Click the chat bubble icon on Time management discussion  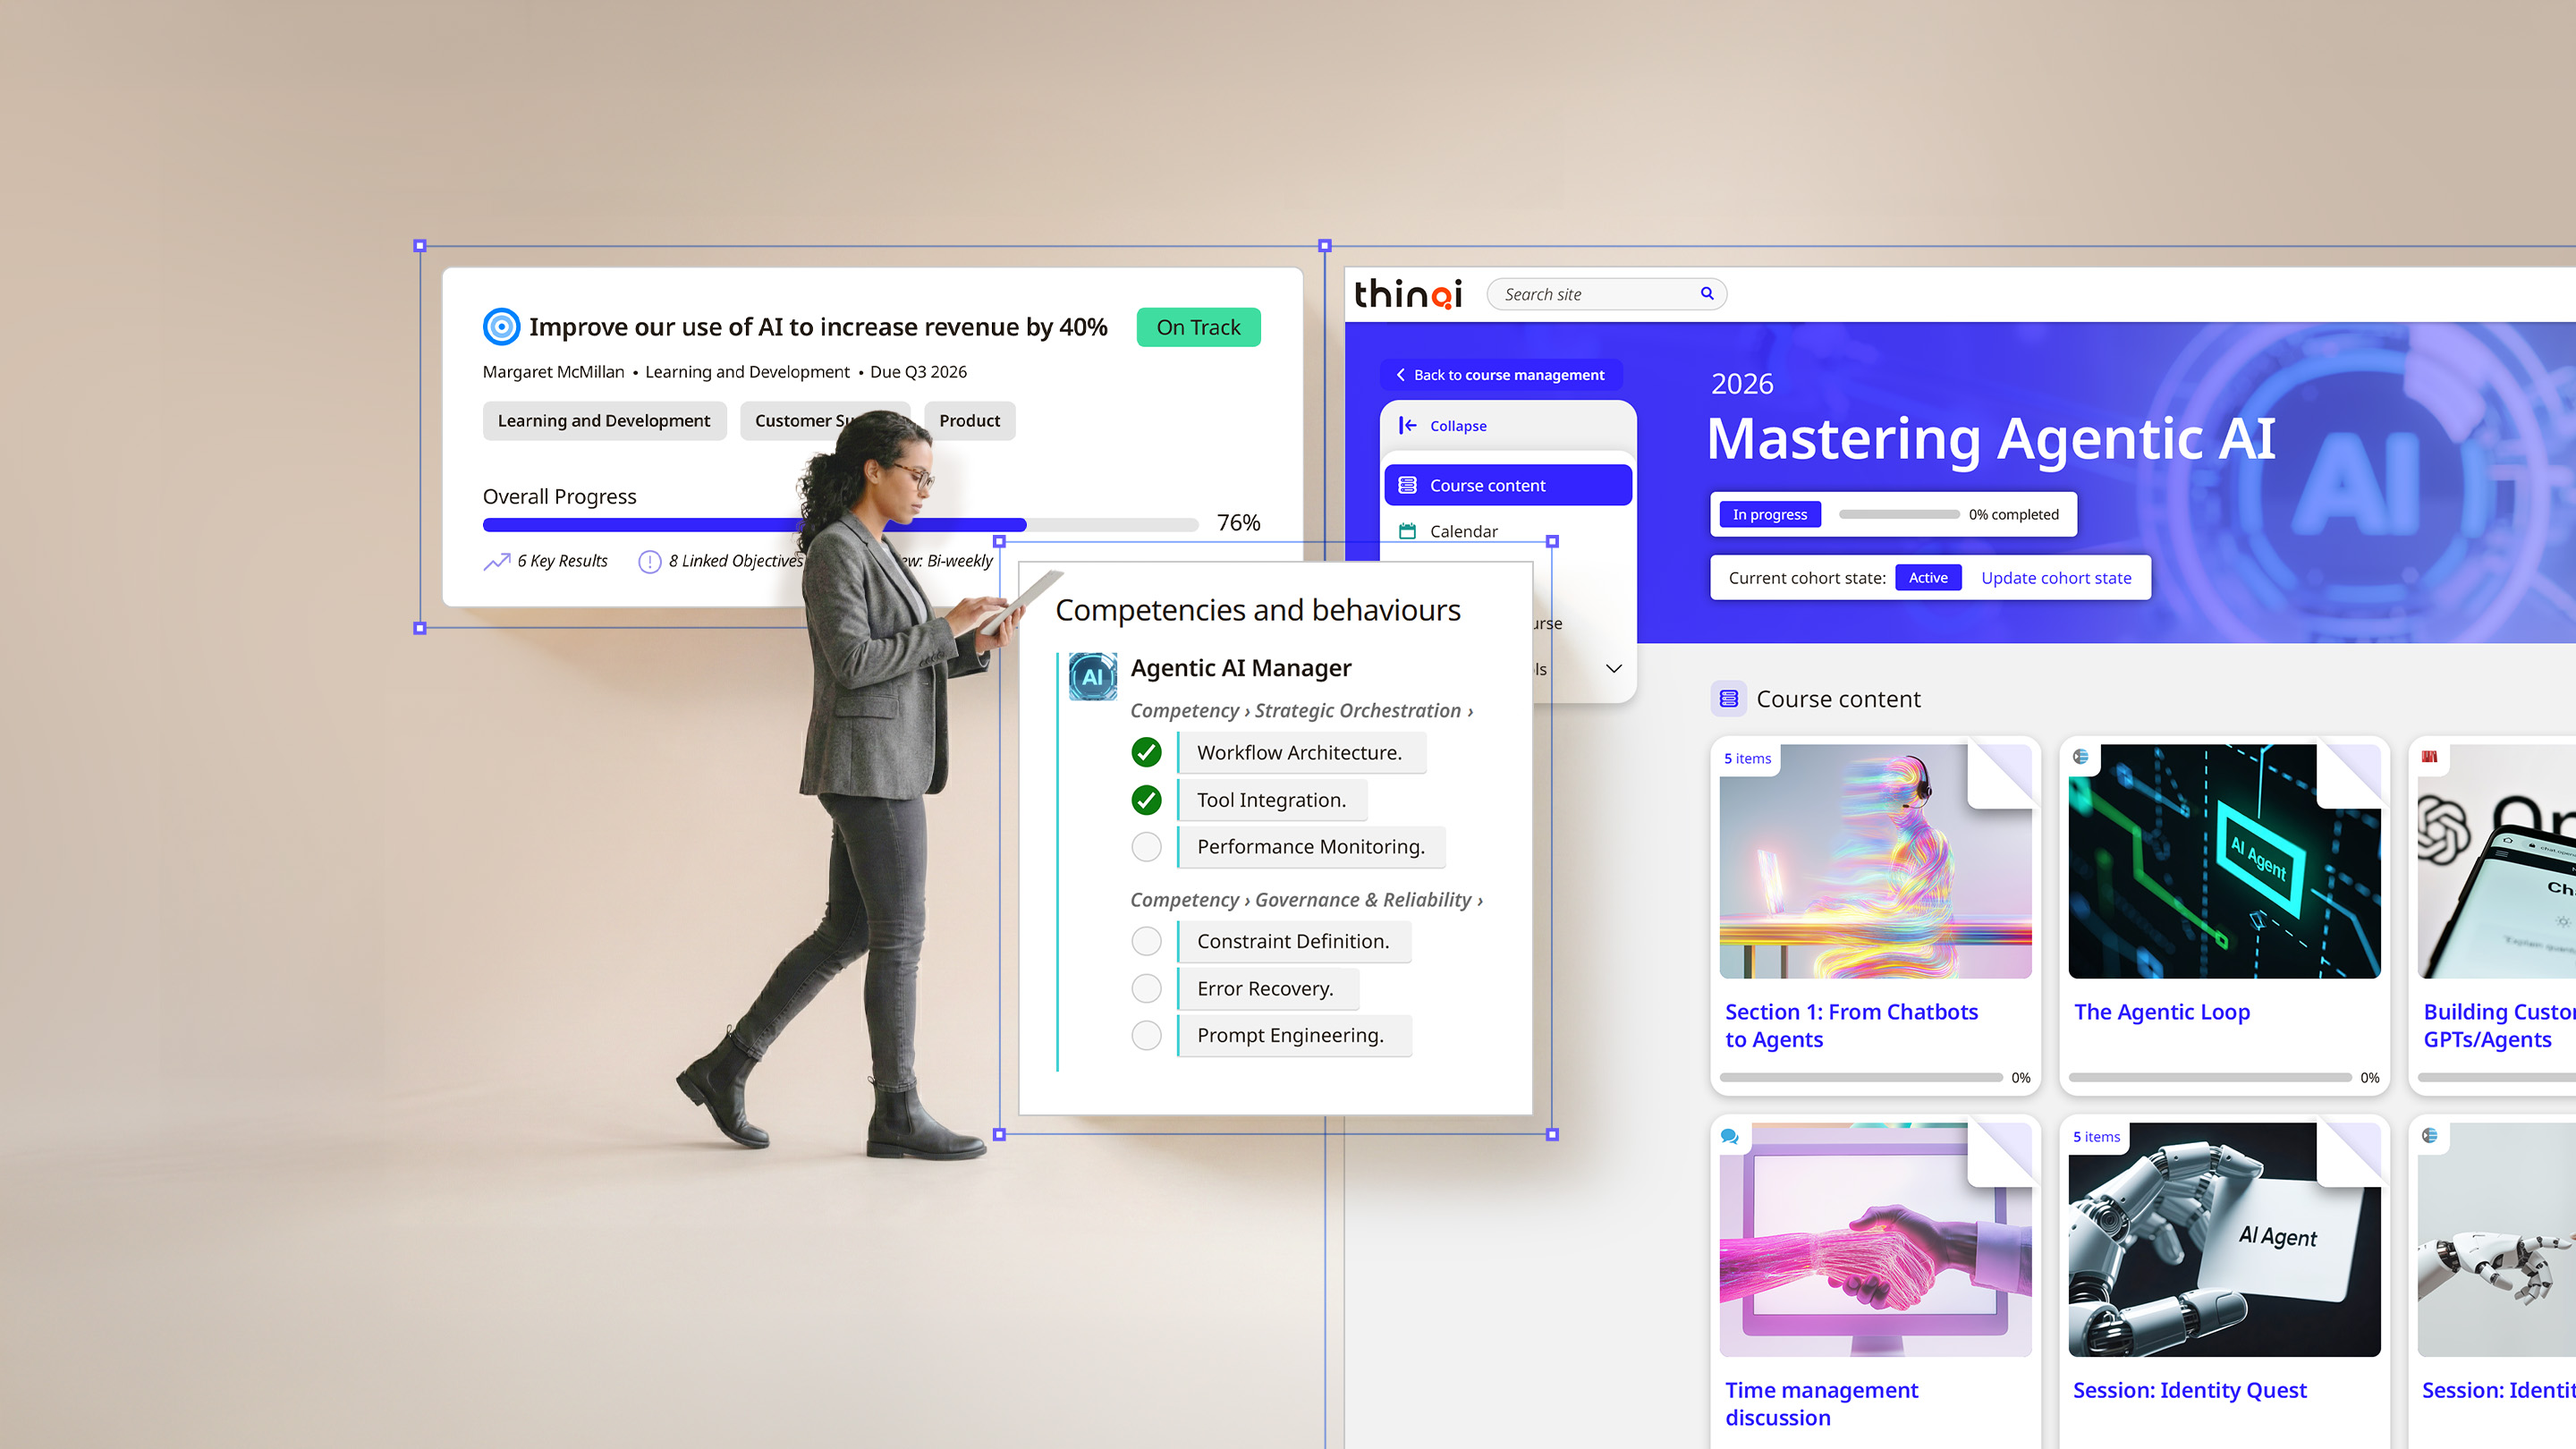(x=1729, y=1135)
